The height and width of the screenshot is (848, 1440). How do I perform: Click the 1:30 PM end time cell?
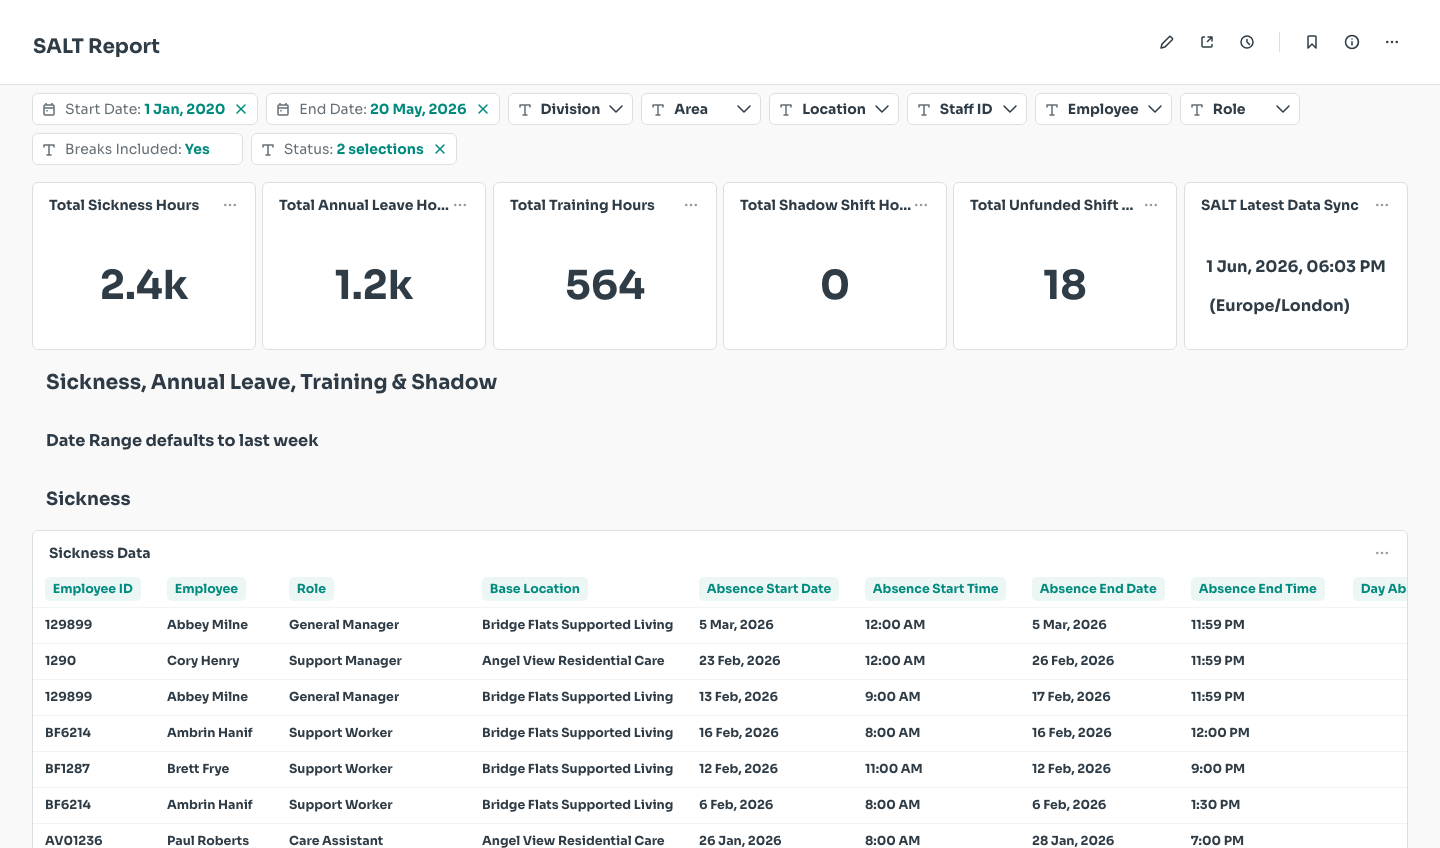point(1215,805)
